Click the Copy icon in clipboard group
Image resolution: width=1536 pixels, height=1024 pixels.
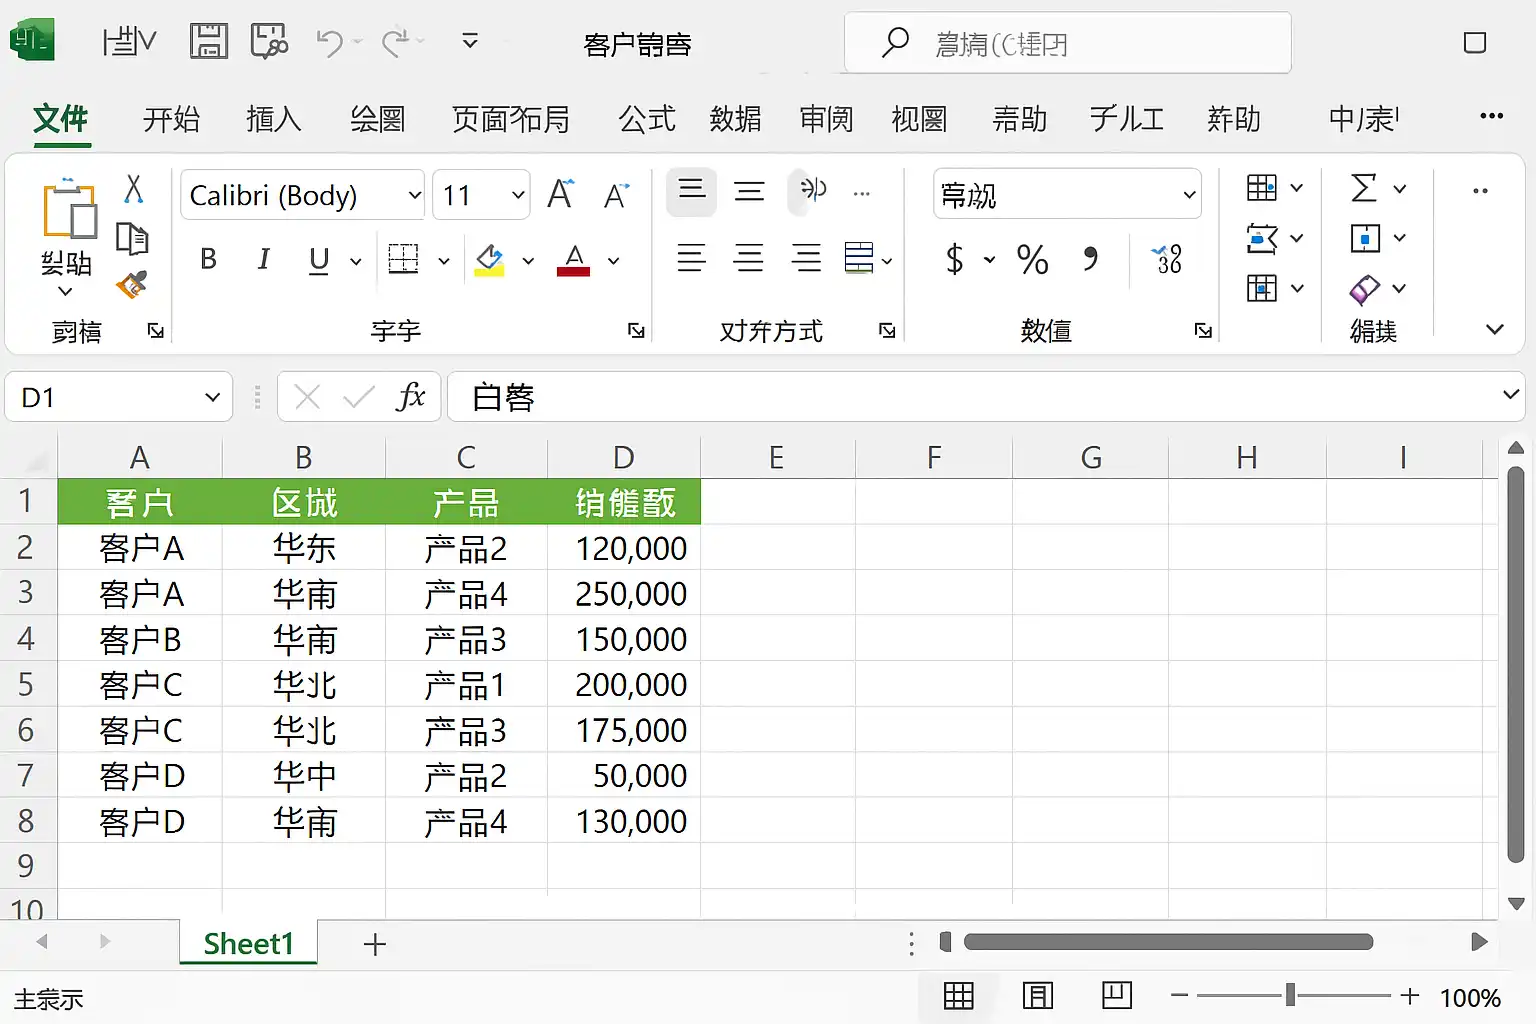132,238
